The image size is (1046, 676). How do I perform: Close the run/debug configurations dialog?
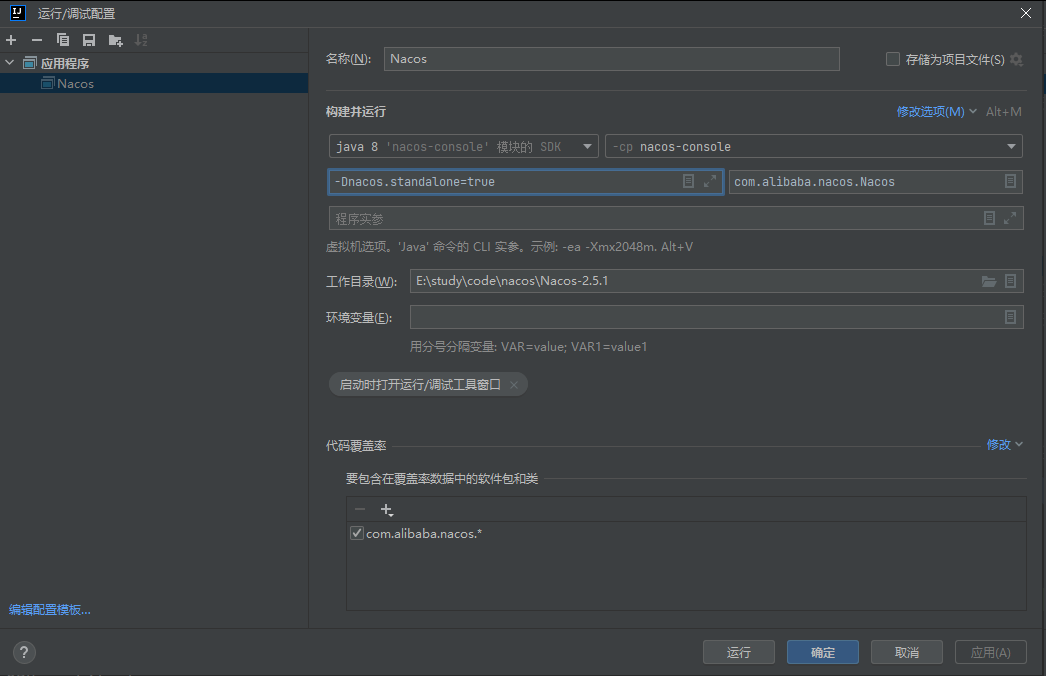coord(1025,13)
